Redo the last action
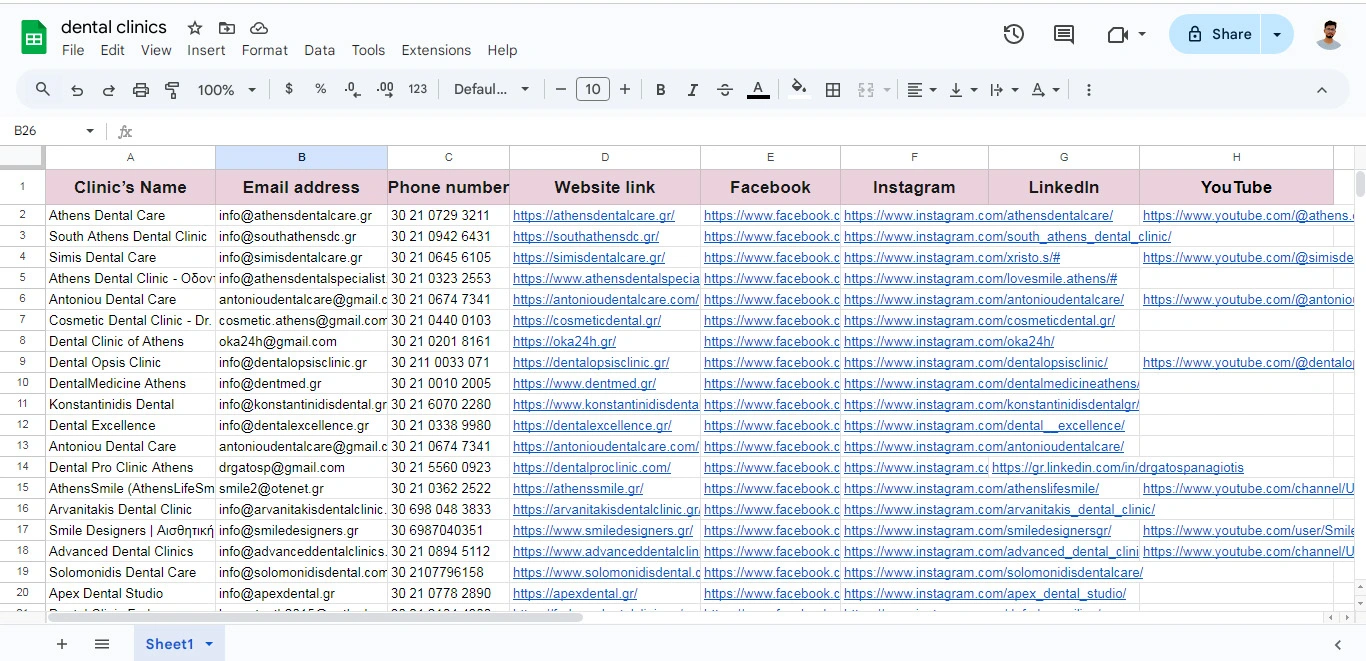This screenshot has height=661, width=1366. point(109,90)
